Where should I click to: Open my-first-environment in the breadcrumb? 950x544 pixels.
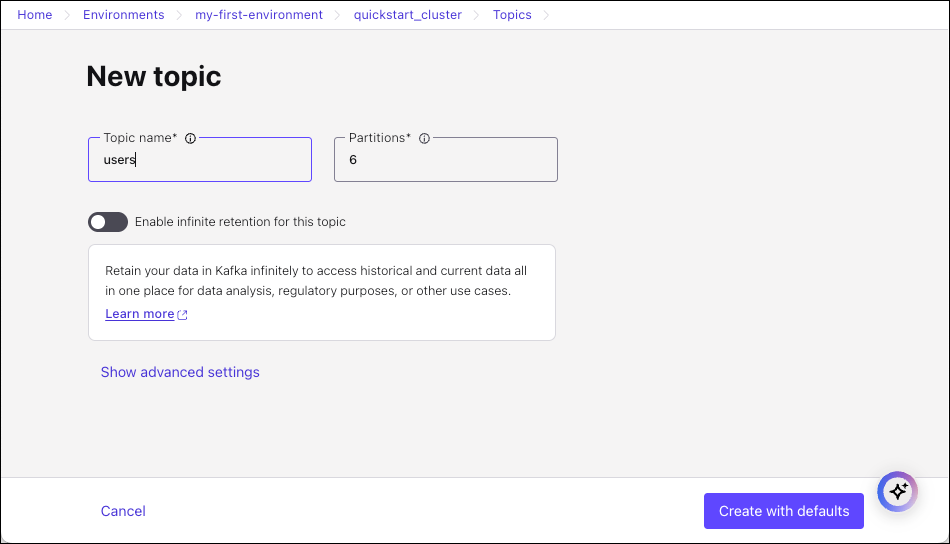259,15
